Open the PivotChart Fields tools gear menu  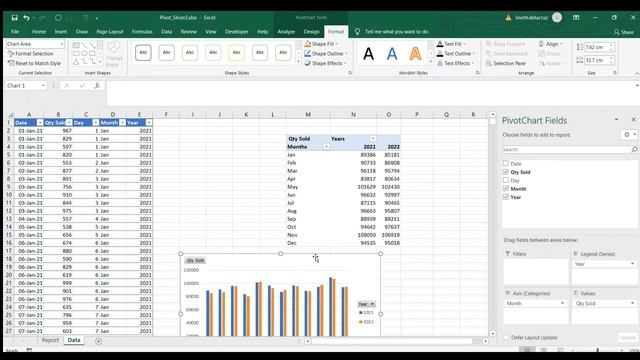pos(629,135)
